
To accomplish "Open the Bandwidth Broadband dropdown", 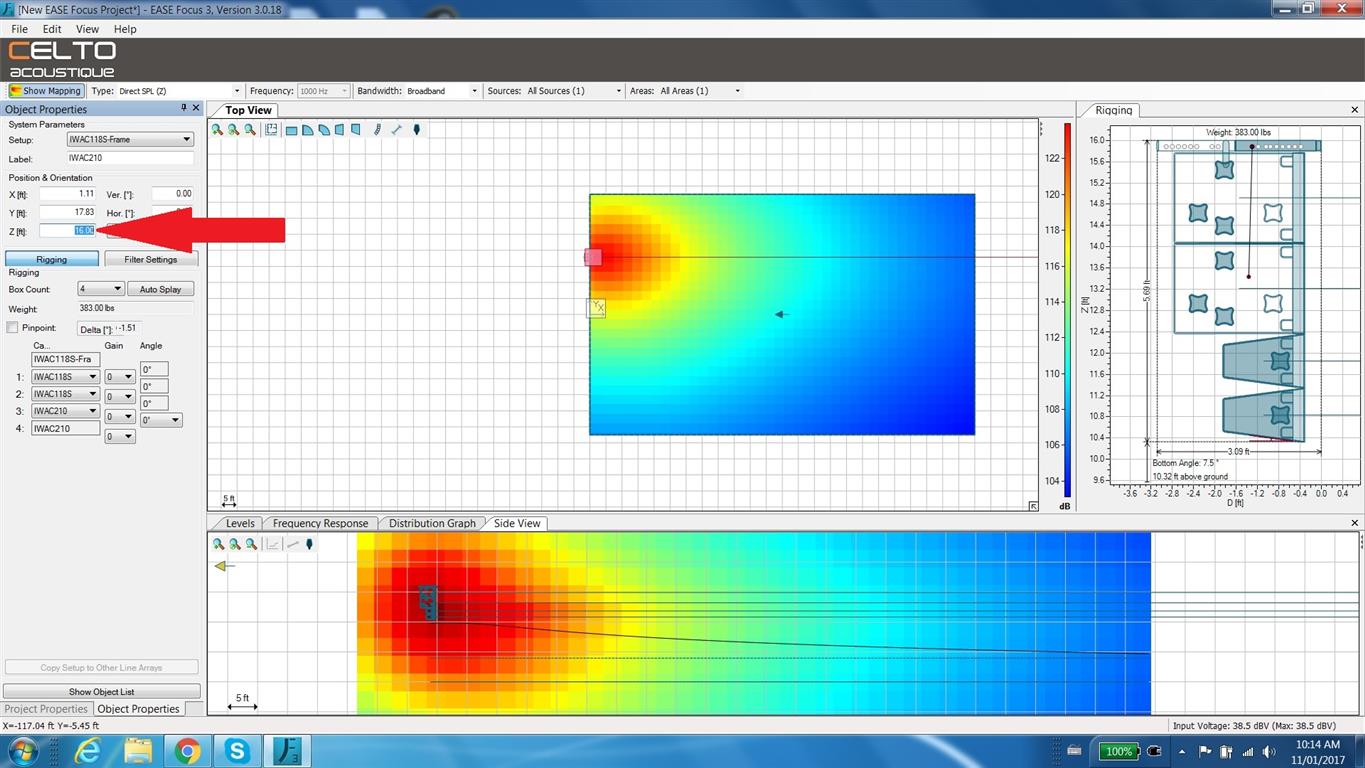I will pos(443,91).
